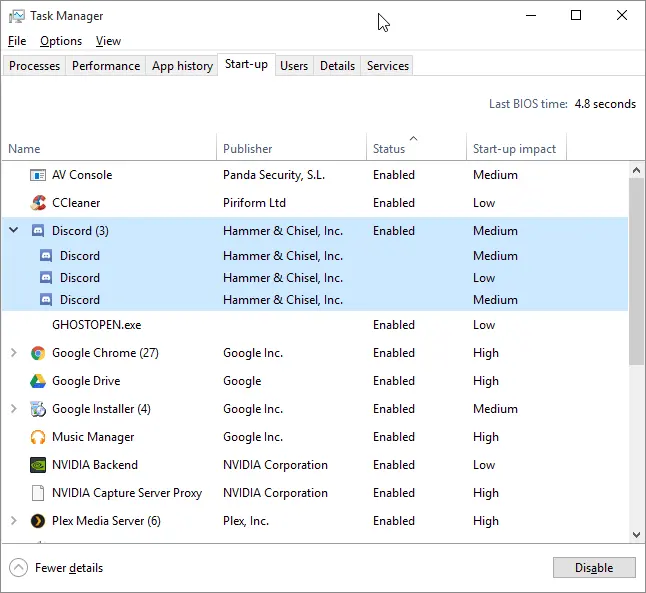Click the Low impact value for GHOSTOPEN.exe

484,325
